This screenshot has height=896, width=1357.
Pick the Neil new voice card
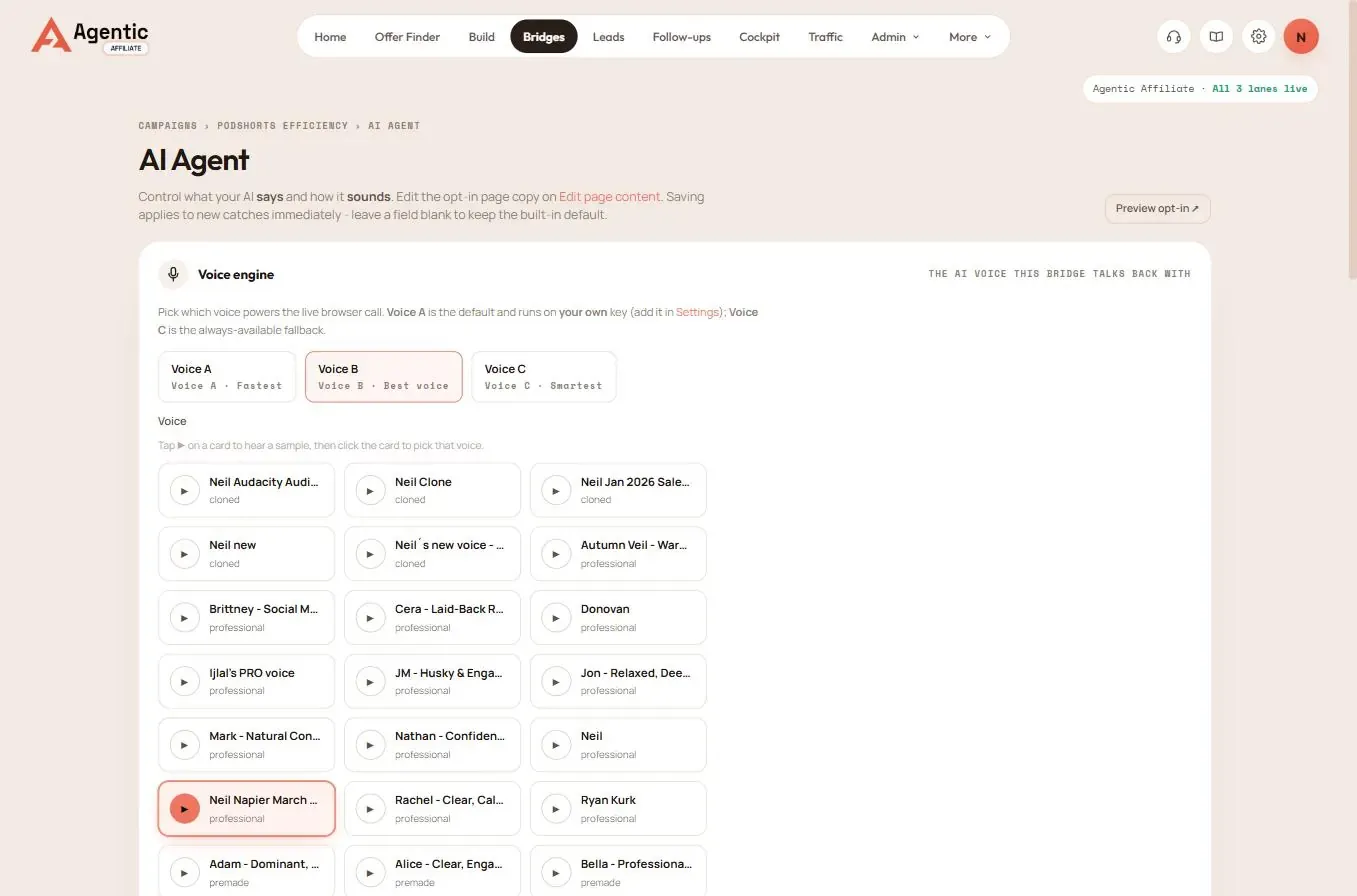[246, 554]
